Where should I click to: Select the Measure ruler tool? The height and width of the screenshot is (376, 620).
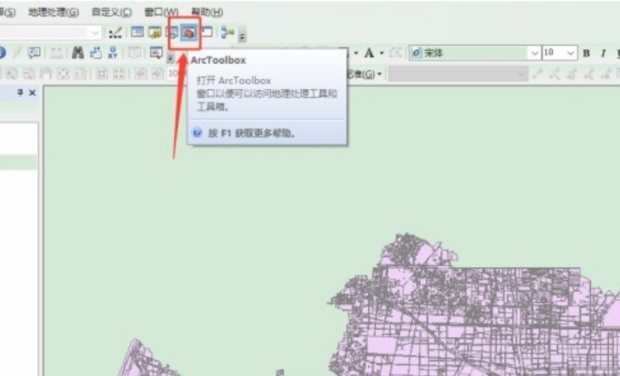pyautogui.click(x=57, y=53)
